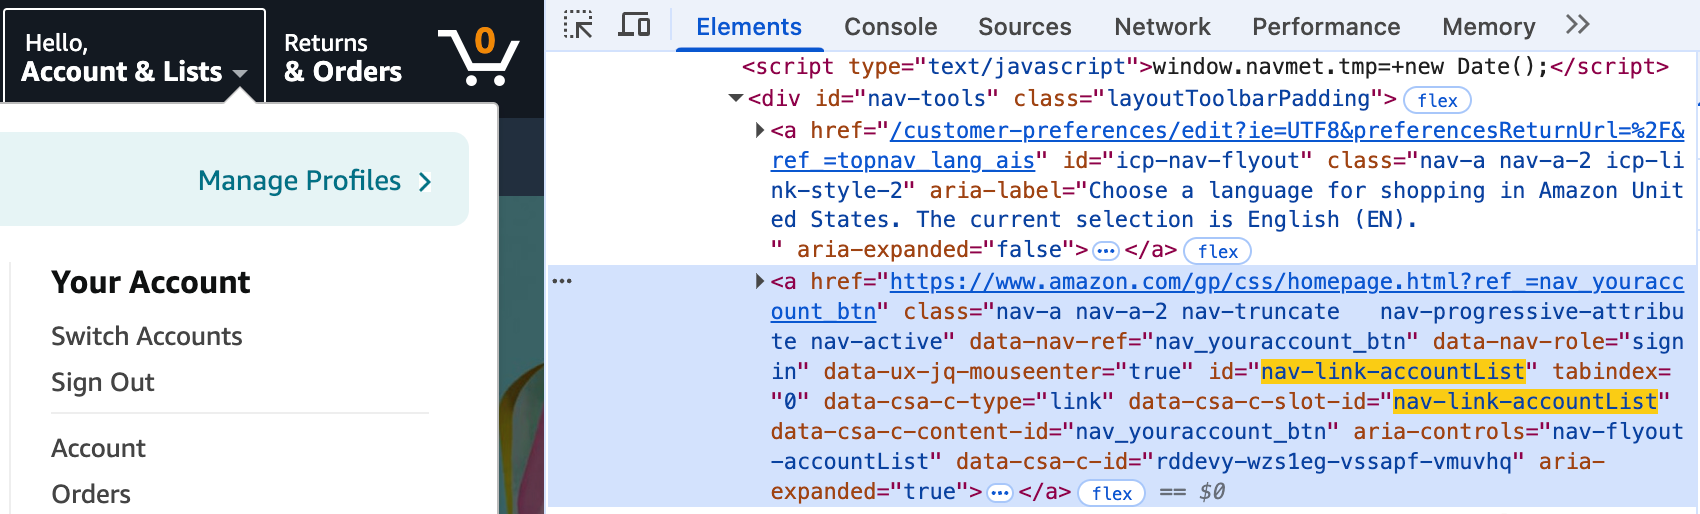
Task: Switch to the Memory tab
Action: [x=1488, y=27]
